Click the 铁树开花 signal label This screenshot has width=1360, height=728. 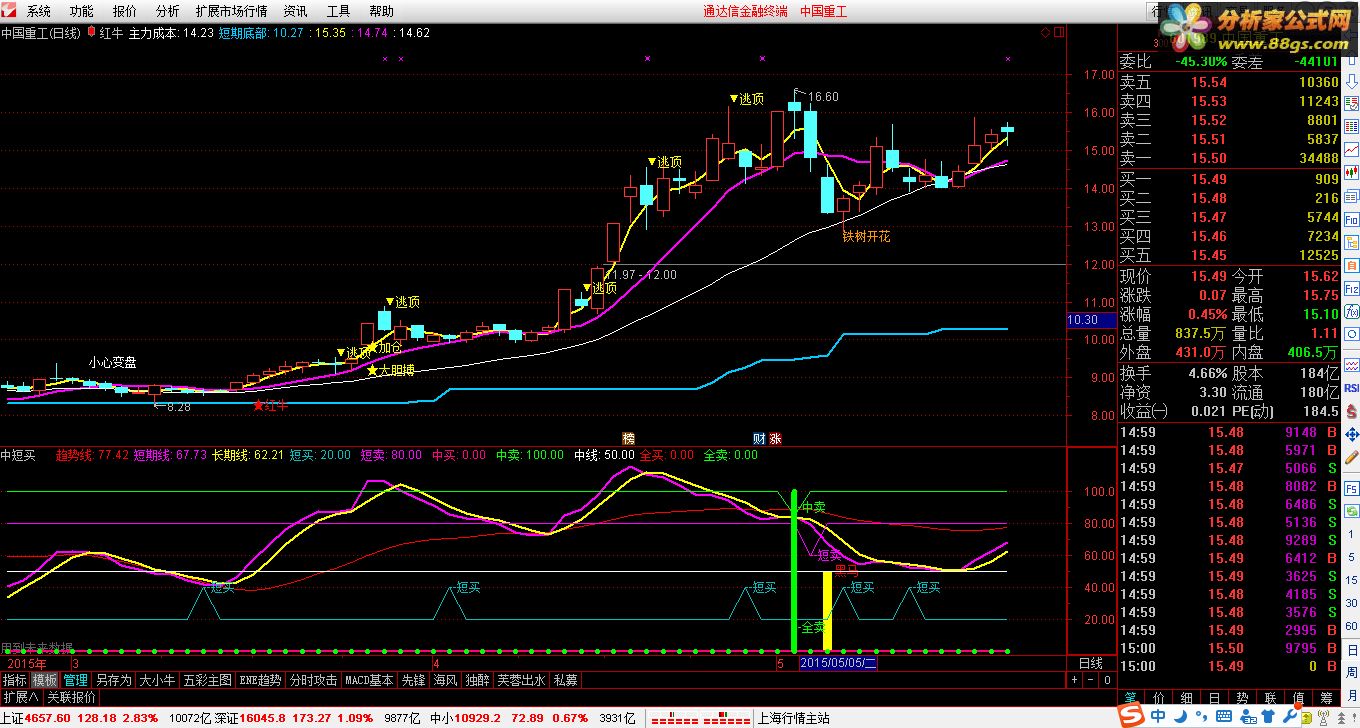pyautogui.click(x=866, y=237)
